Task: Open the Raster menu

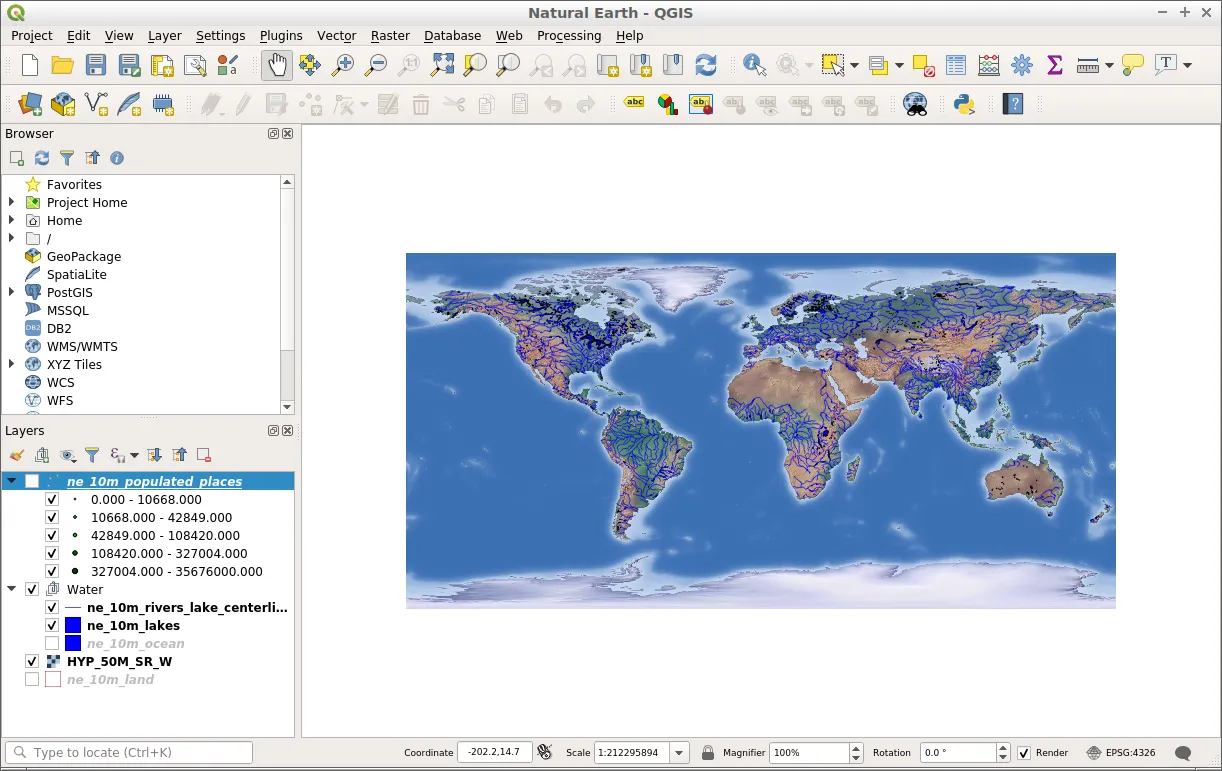Action: coord(390,36)
